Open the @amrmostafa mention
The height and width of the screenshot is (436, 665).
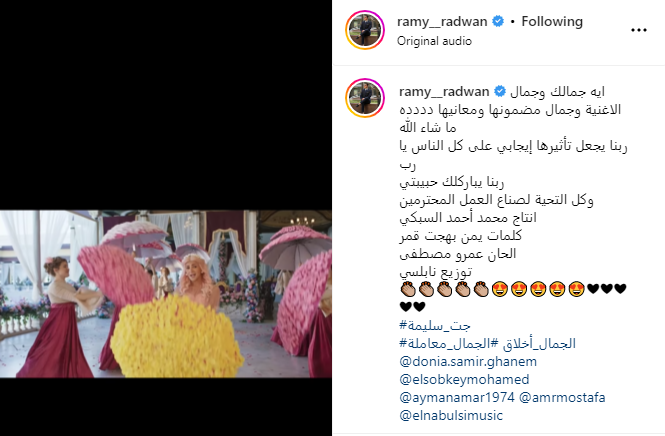(x=562, y=397)
